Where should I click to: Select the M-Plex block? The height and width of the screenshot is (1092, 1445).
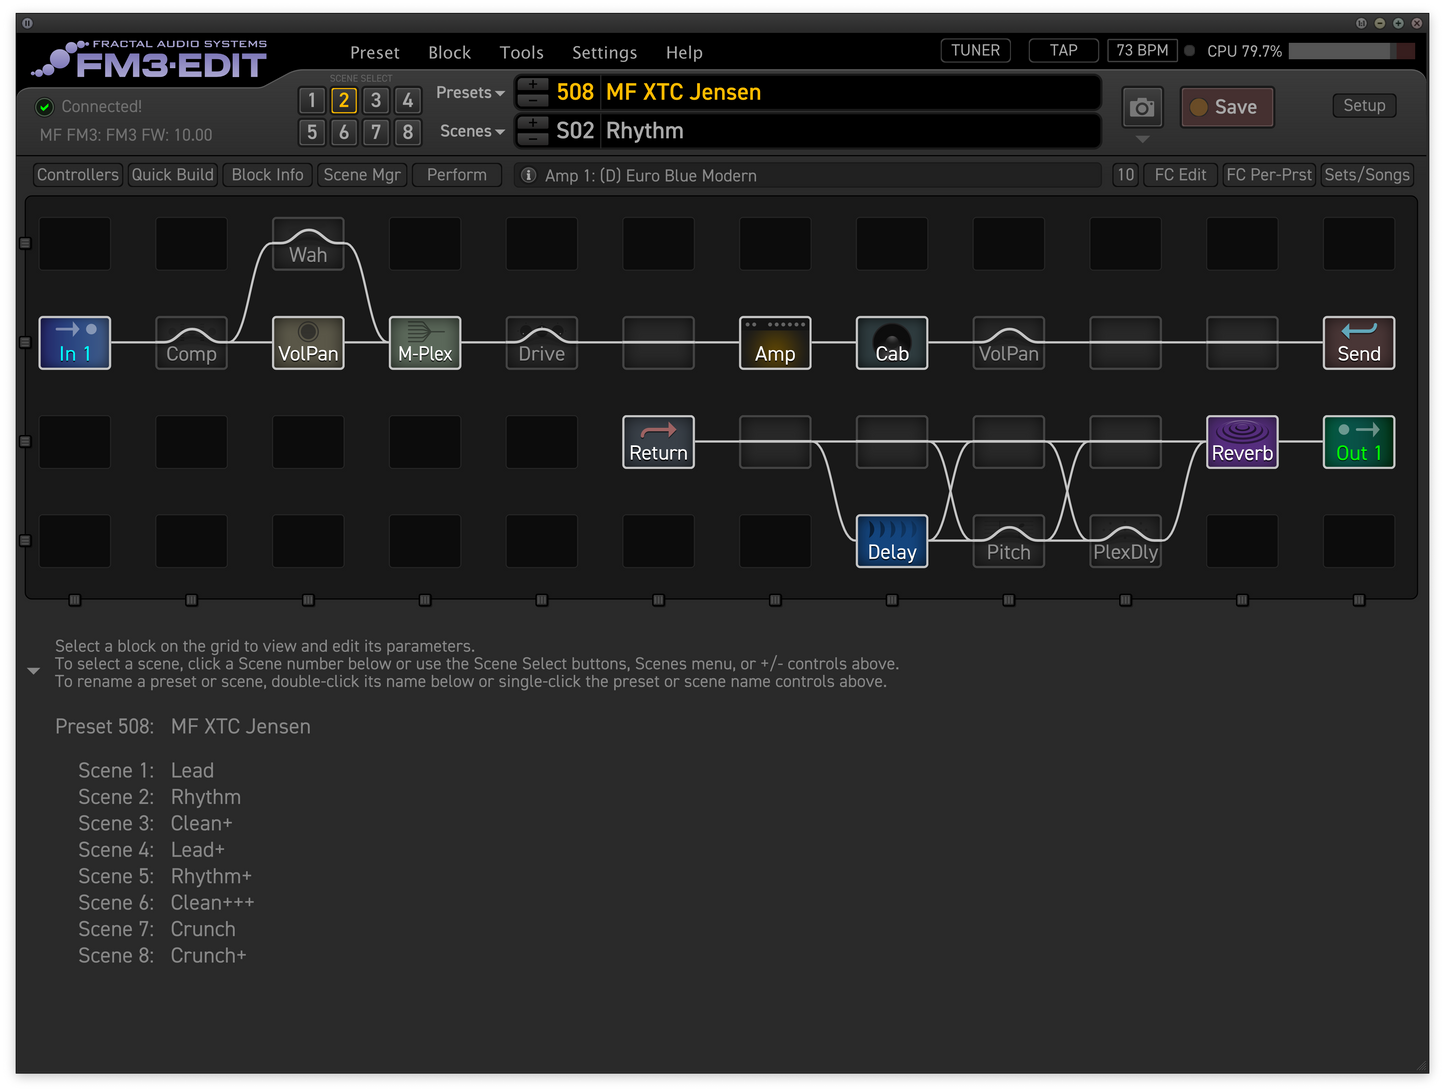coord(425,343)
